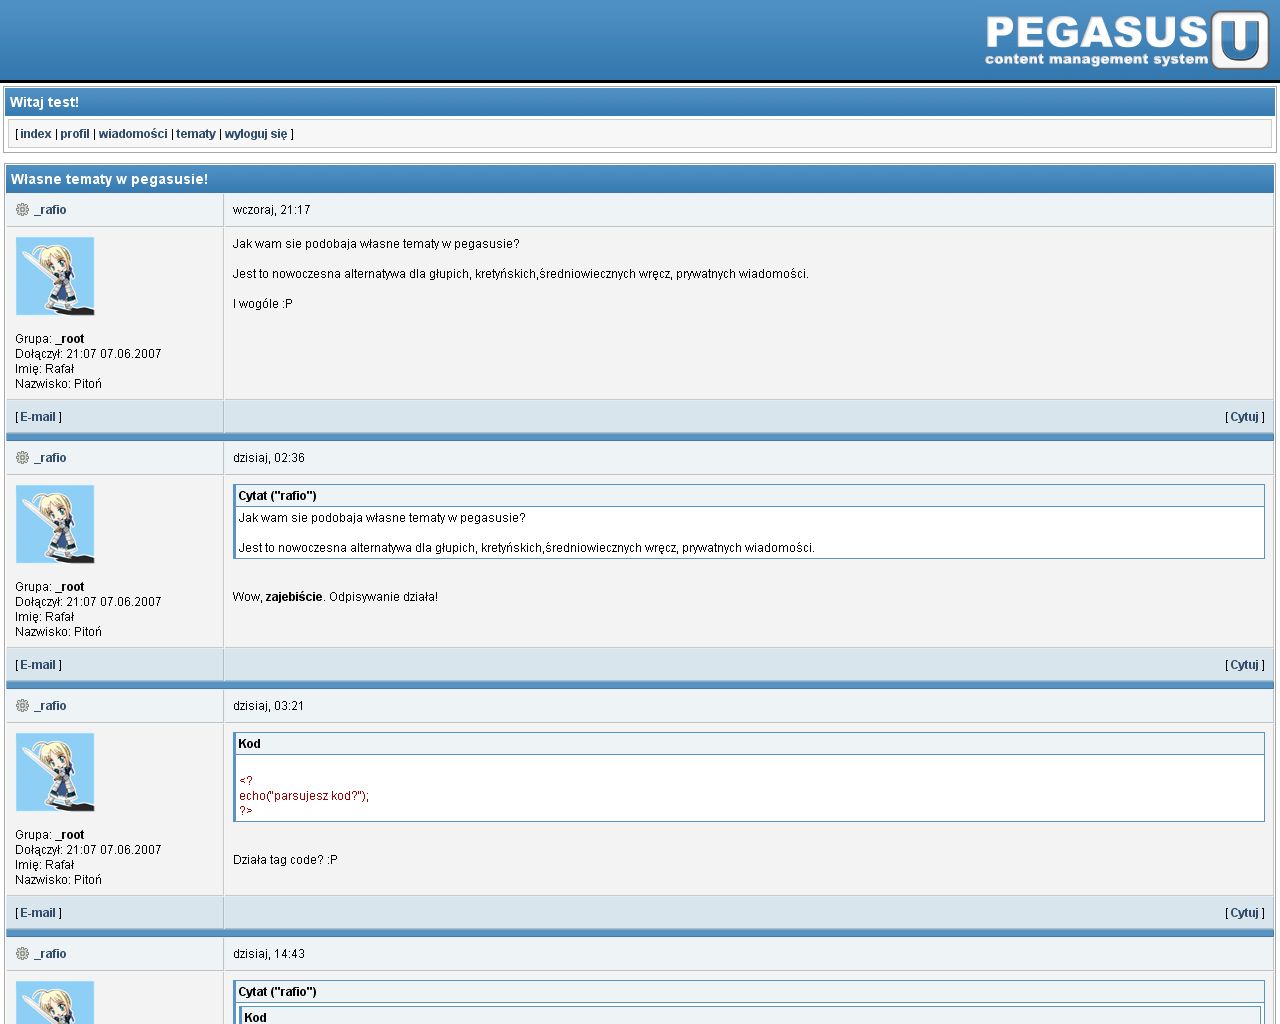1280x1024 pixels.
Task: Click gear icon beside third _rafio post
Action: pos(22,706)
